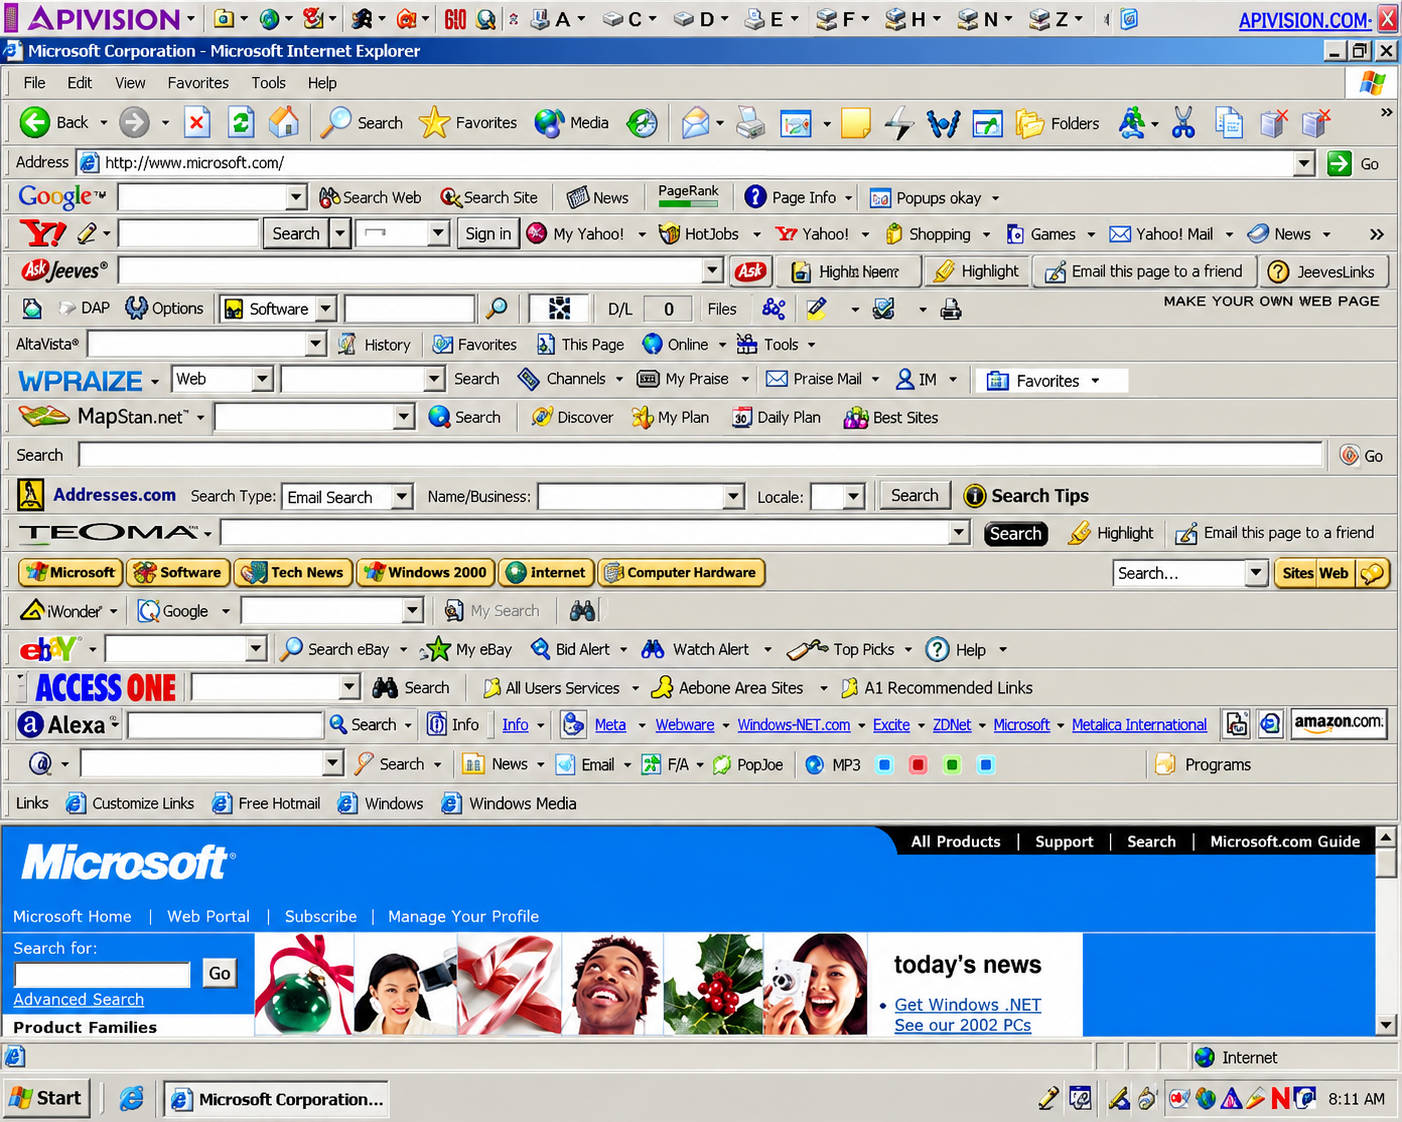Image resolution: width=1402 pixels, height=1122 pixels.
Task: Click the amazon.com logo button
Action: (1339, 722)
